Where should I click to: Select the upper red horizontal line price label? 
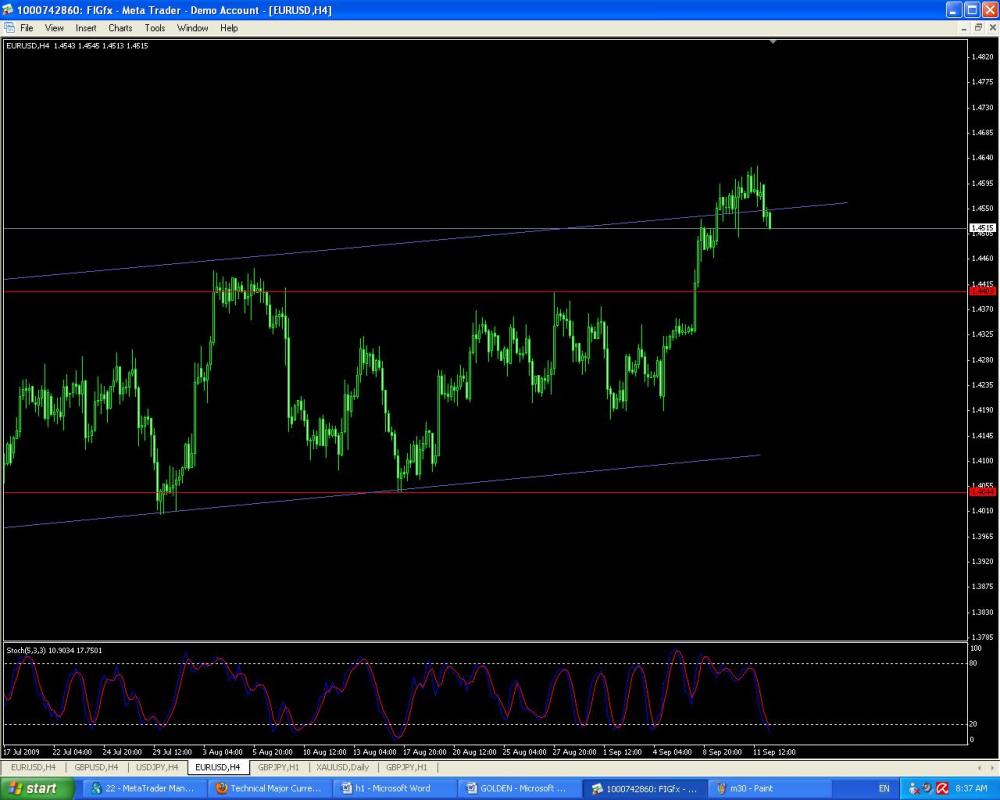[982, 291]
